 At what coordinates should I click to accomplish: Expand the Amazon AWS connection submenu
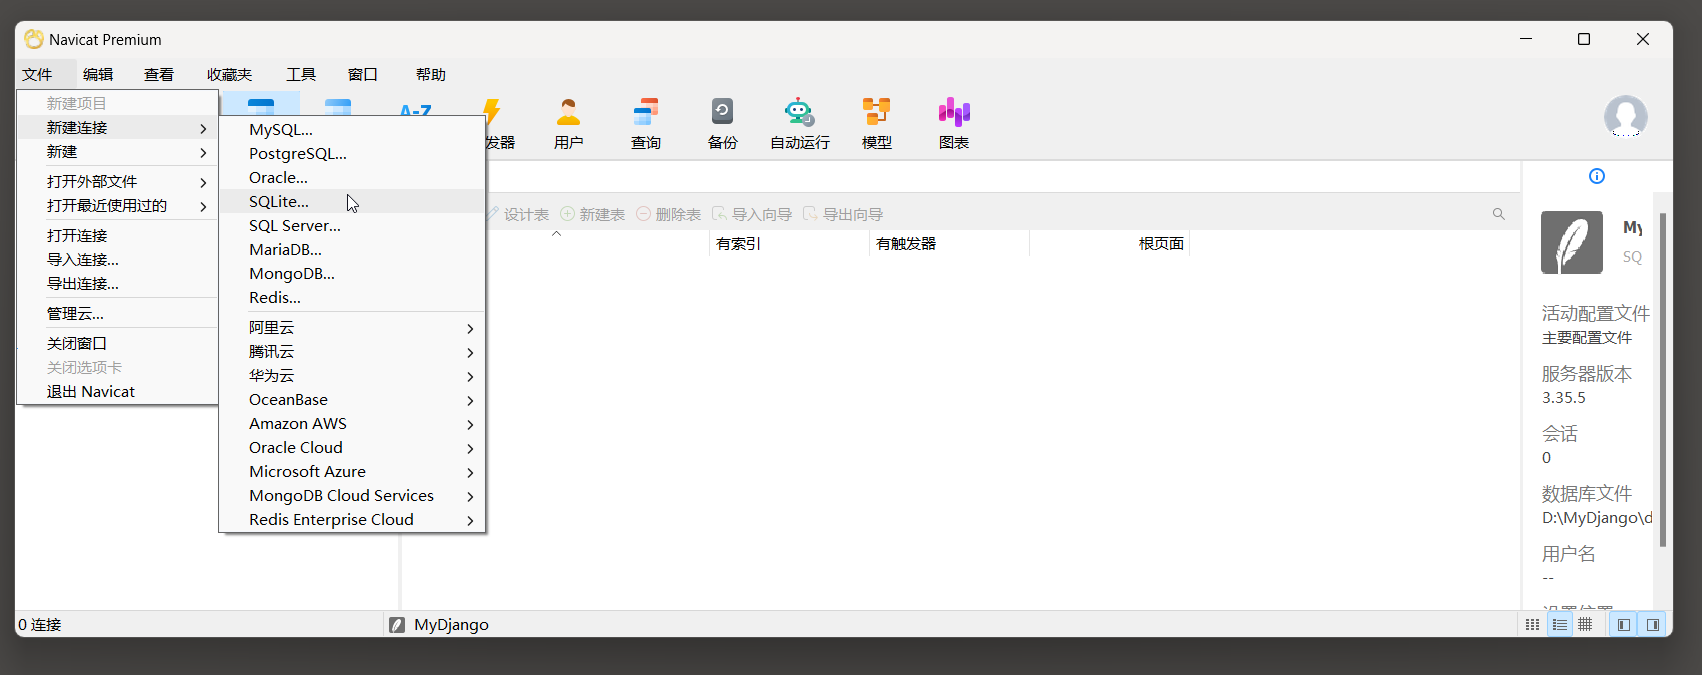(352, 424)
